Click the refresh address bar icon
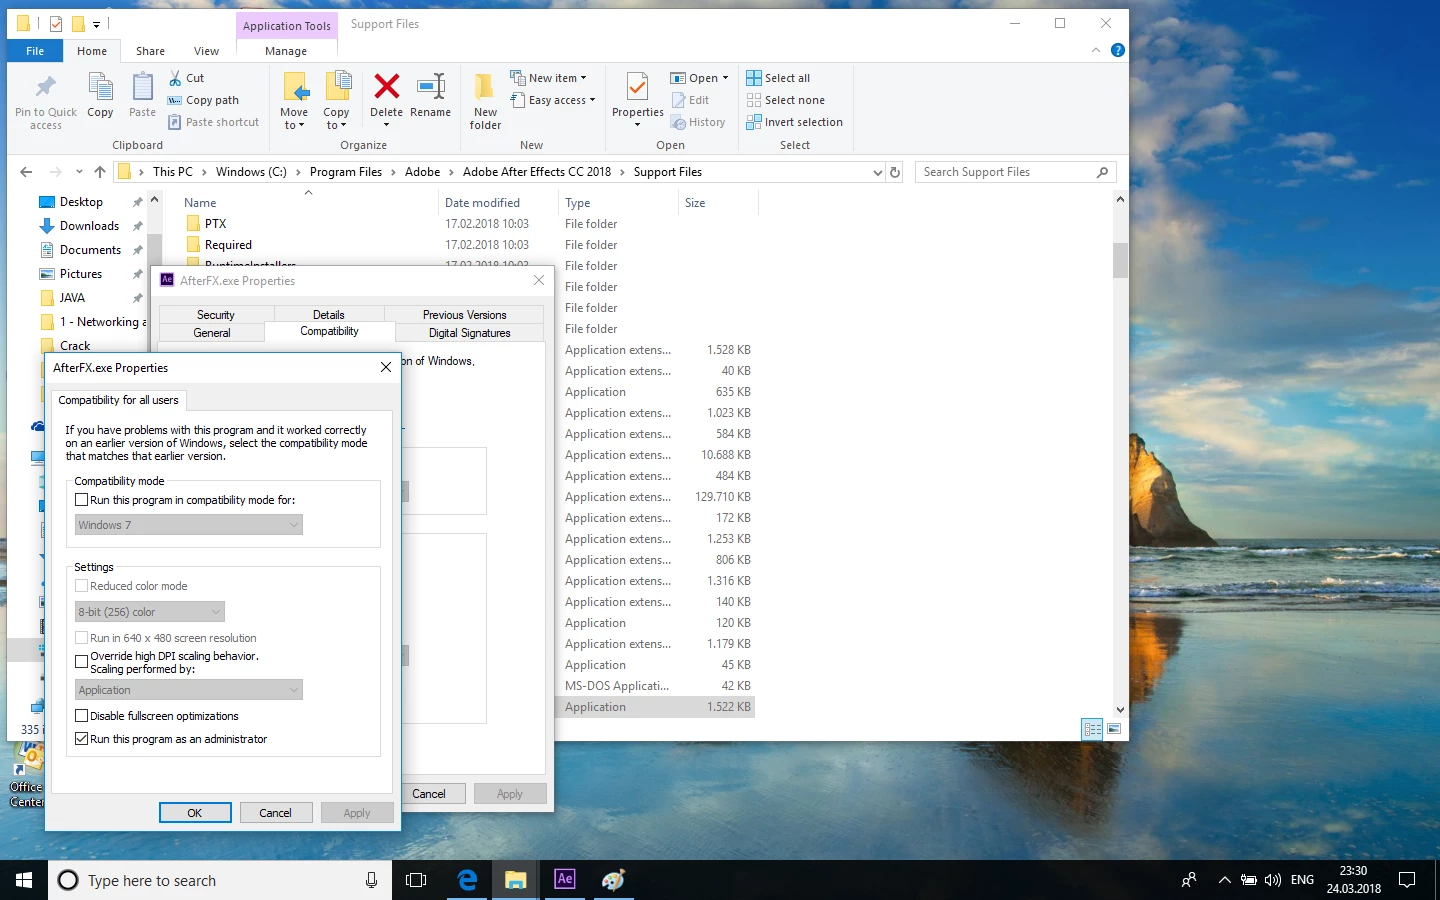 point(895,172)
